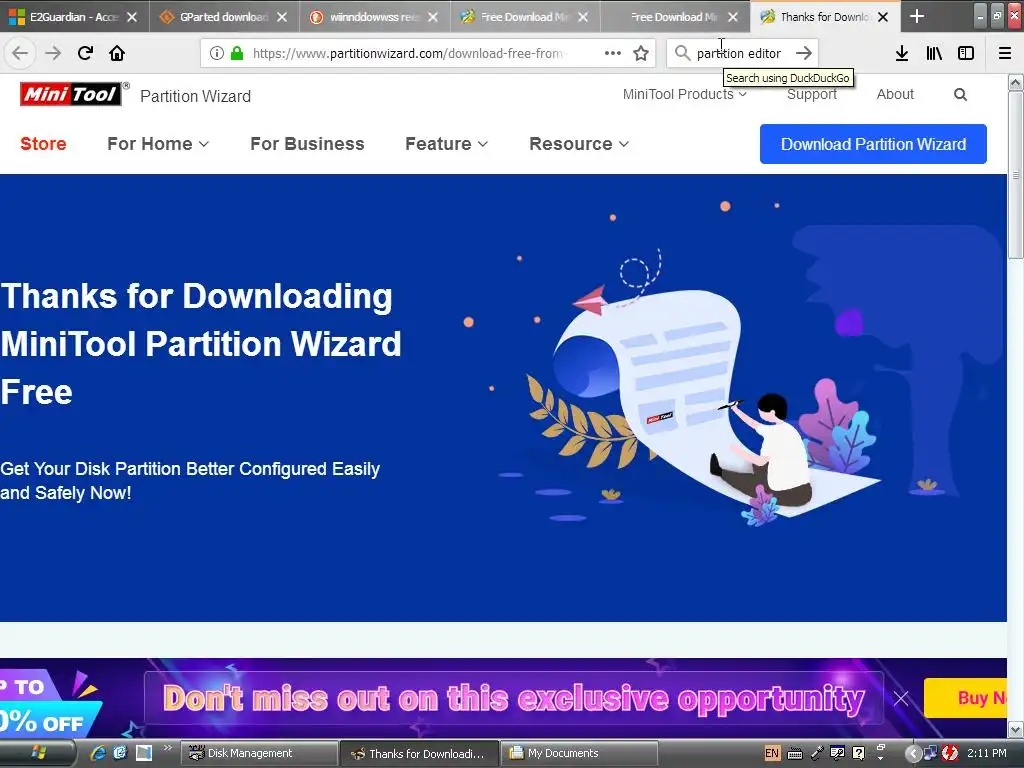
Task: Open a new browser tab
Action: pyautogui.click(x=916, y=17)
